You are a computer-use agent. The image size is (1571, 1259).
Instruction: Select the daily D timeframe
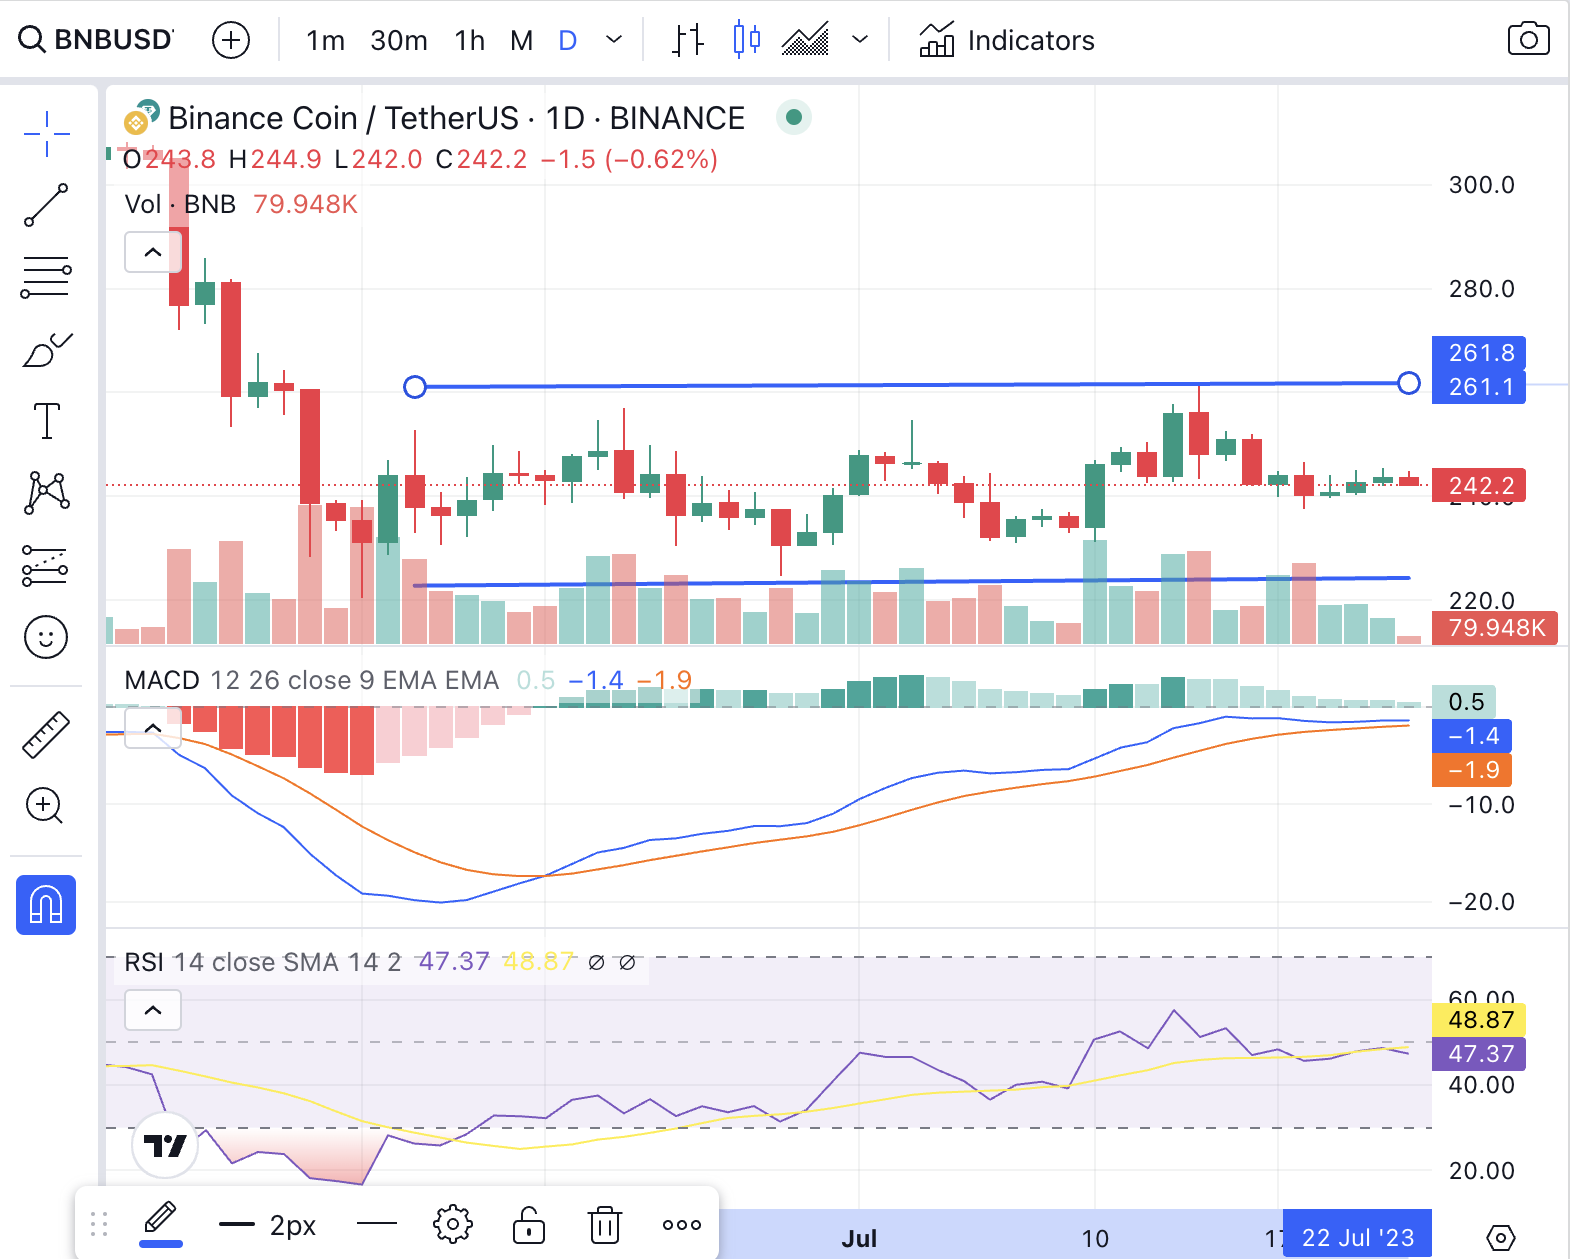tap(568, 40)
